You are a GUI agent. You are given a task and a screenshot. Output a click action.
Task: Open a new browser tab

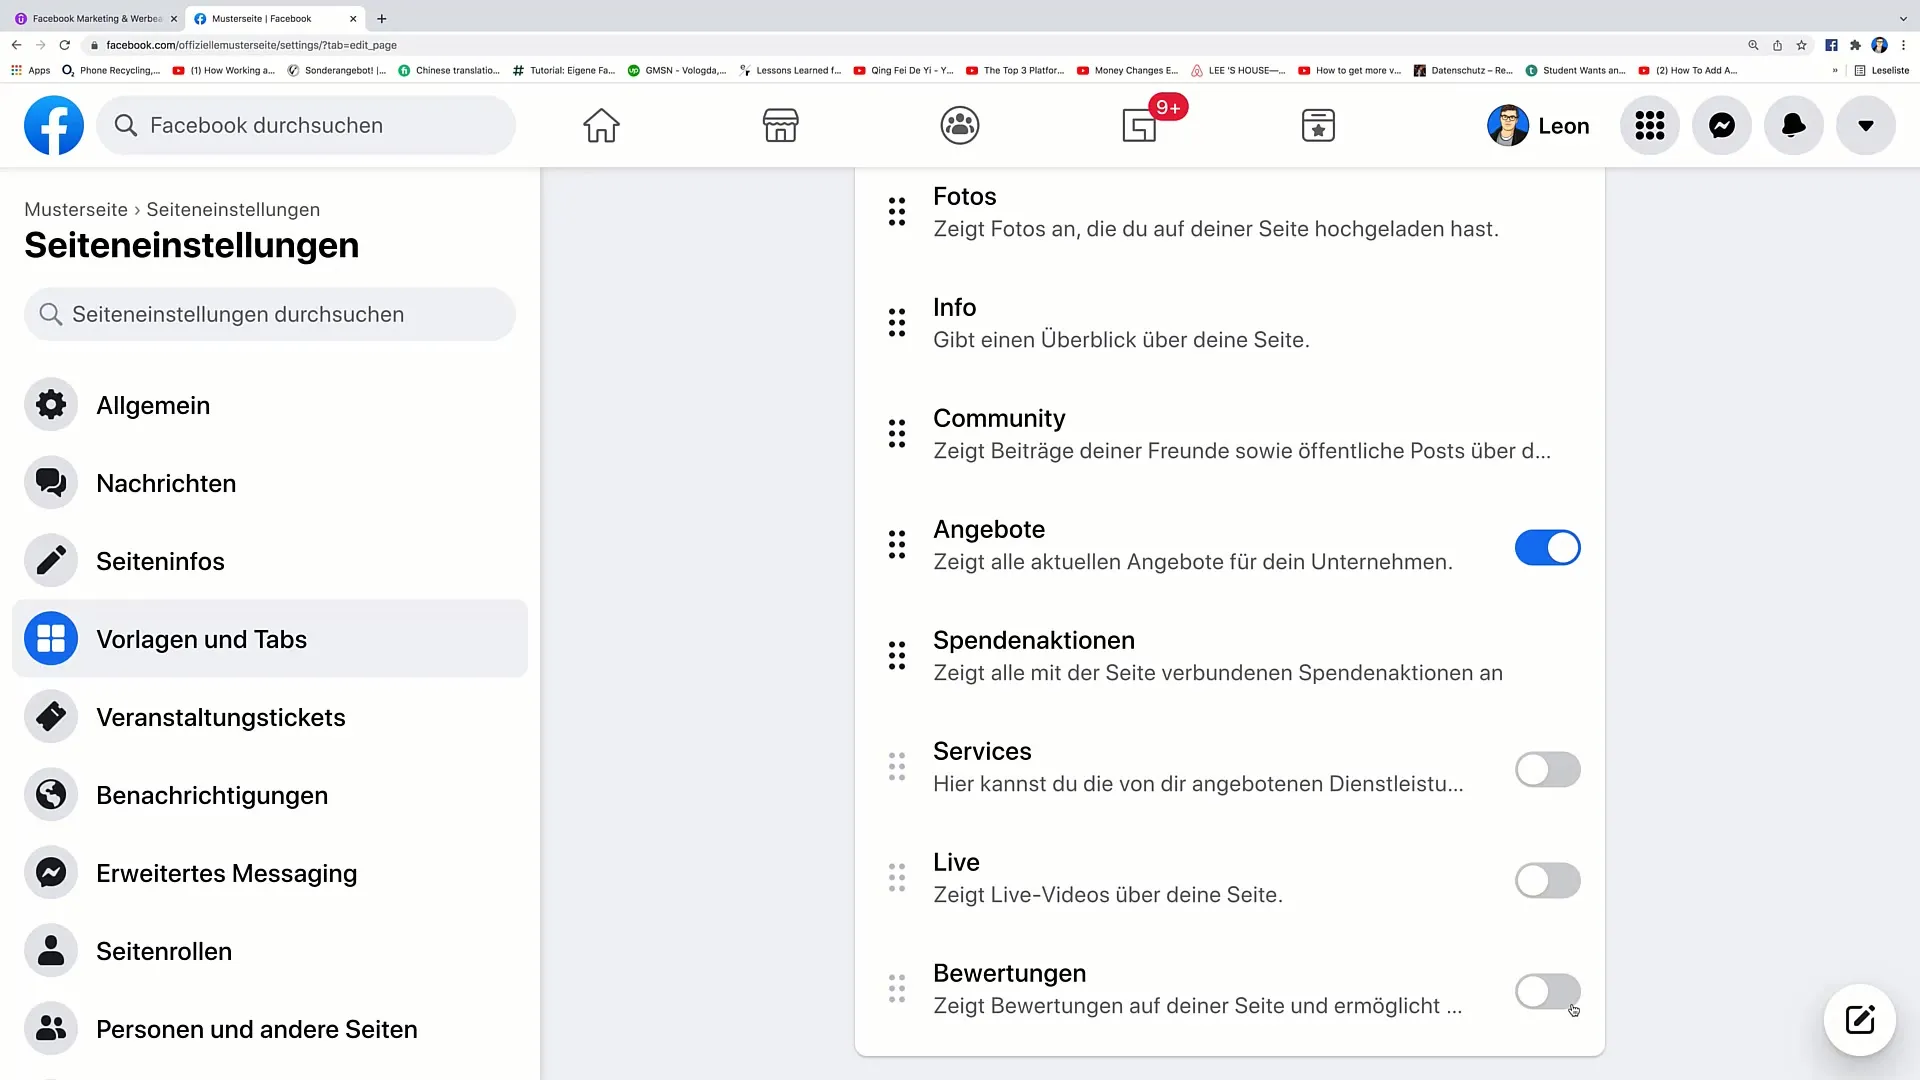pyautogui.click(x=381, y=18)
